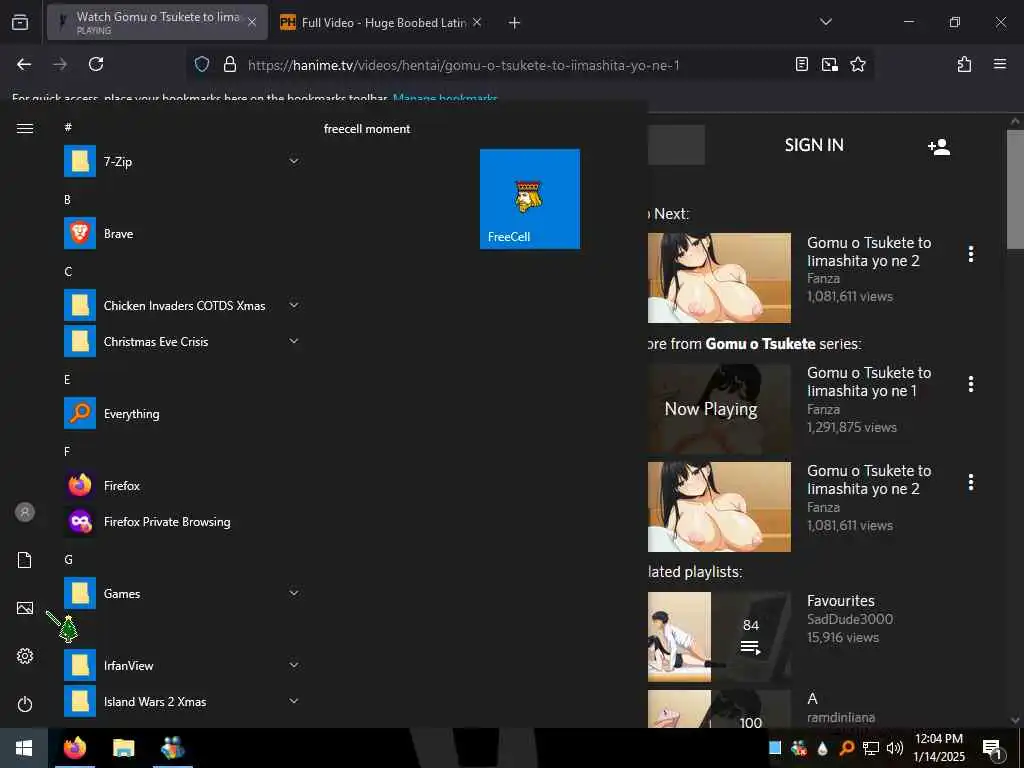Expand Island Wars 2 Xmas folder

coord(294,701)
